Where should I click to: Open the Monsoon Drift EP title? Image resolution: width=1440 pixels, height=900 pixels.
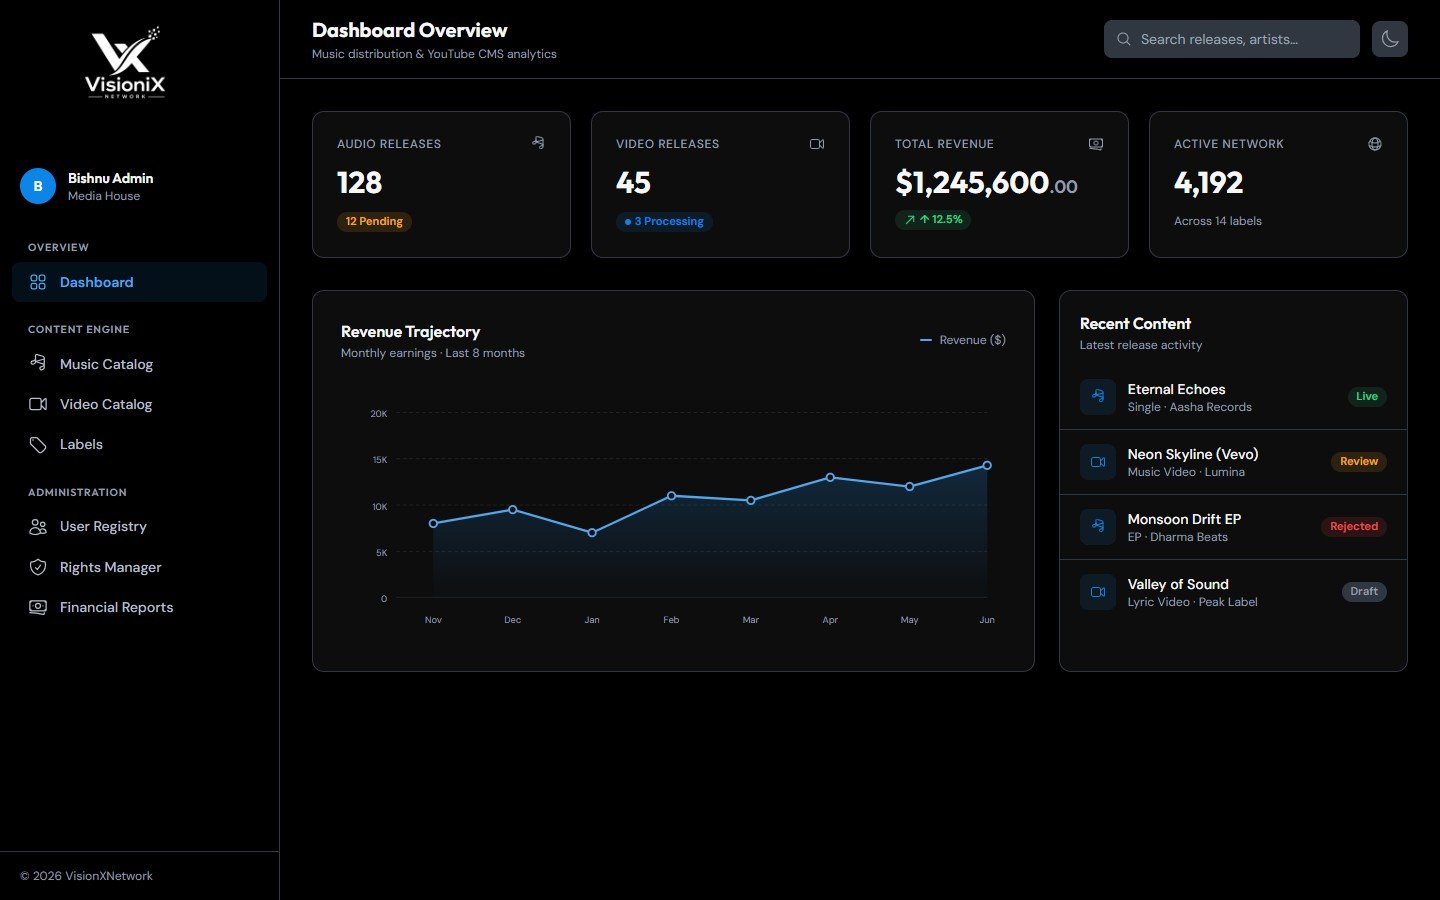1184,519
